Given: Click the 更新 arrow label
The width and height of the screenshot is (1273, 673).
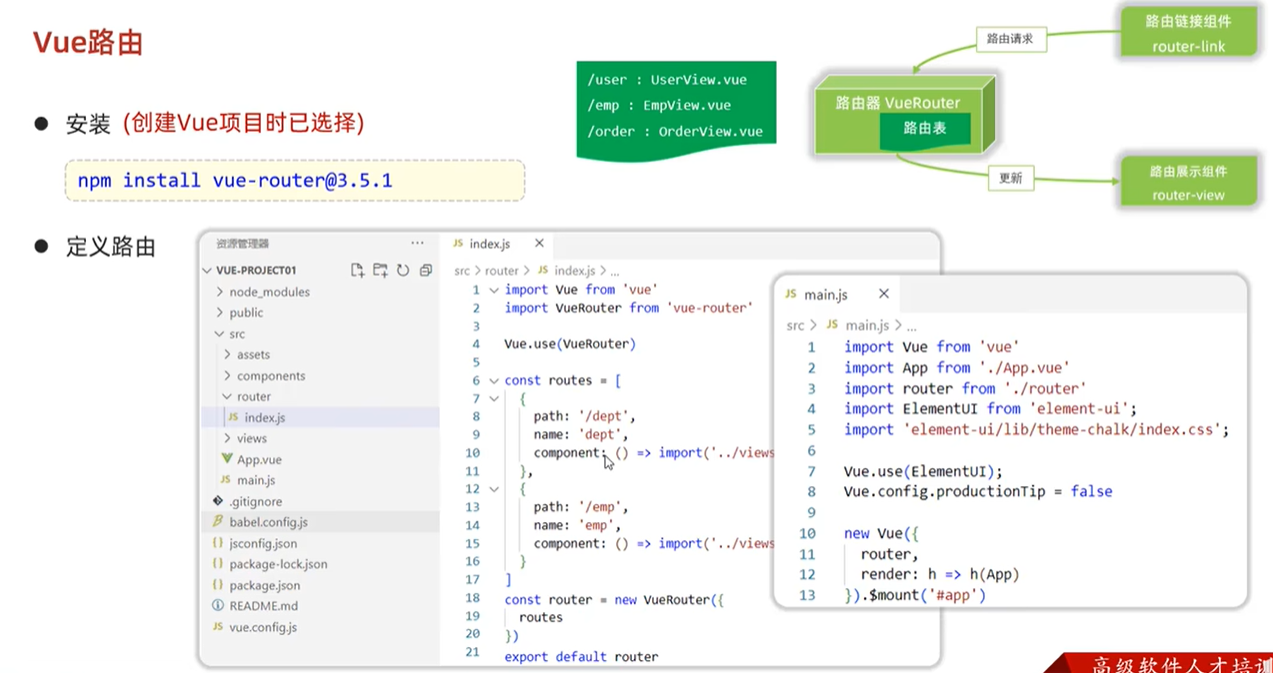Looking at the screenshot, I should point(1011,178).
